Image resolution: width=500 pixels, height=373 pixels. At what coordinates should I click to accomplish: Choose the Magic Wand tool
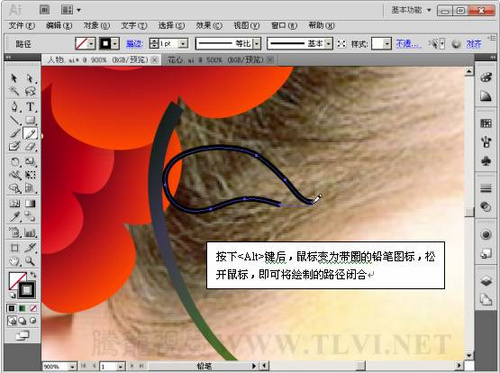pos(14,91)
